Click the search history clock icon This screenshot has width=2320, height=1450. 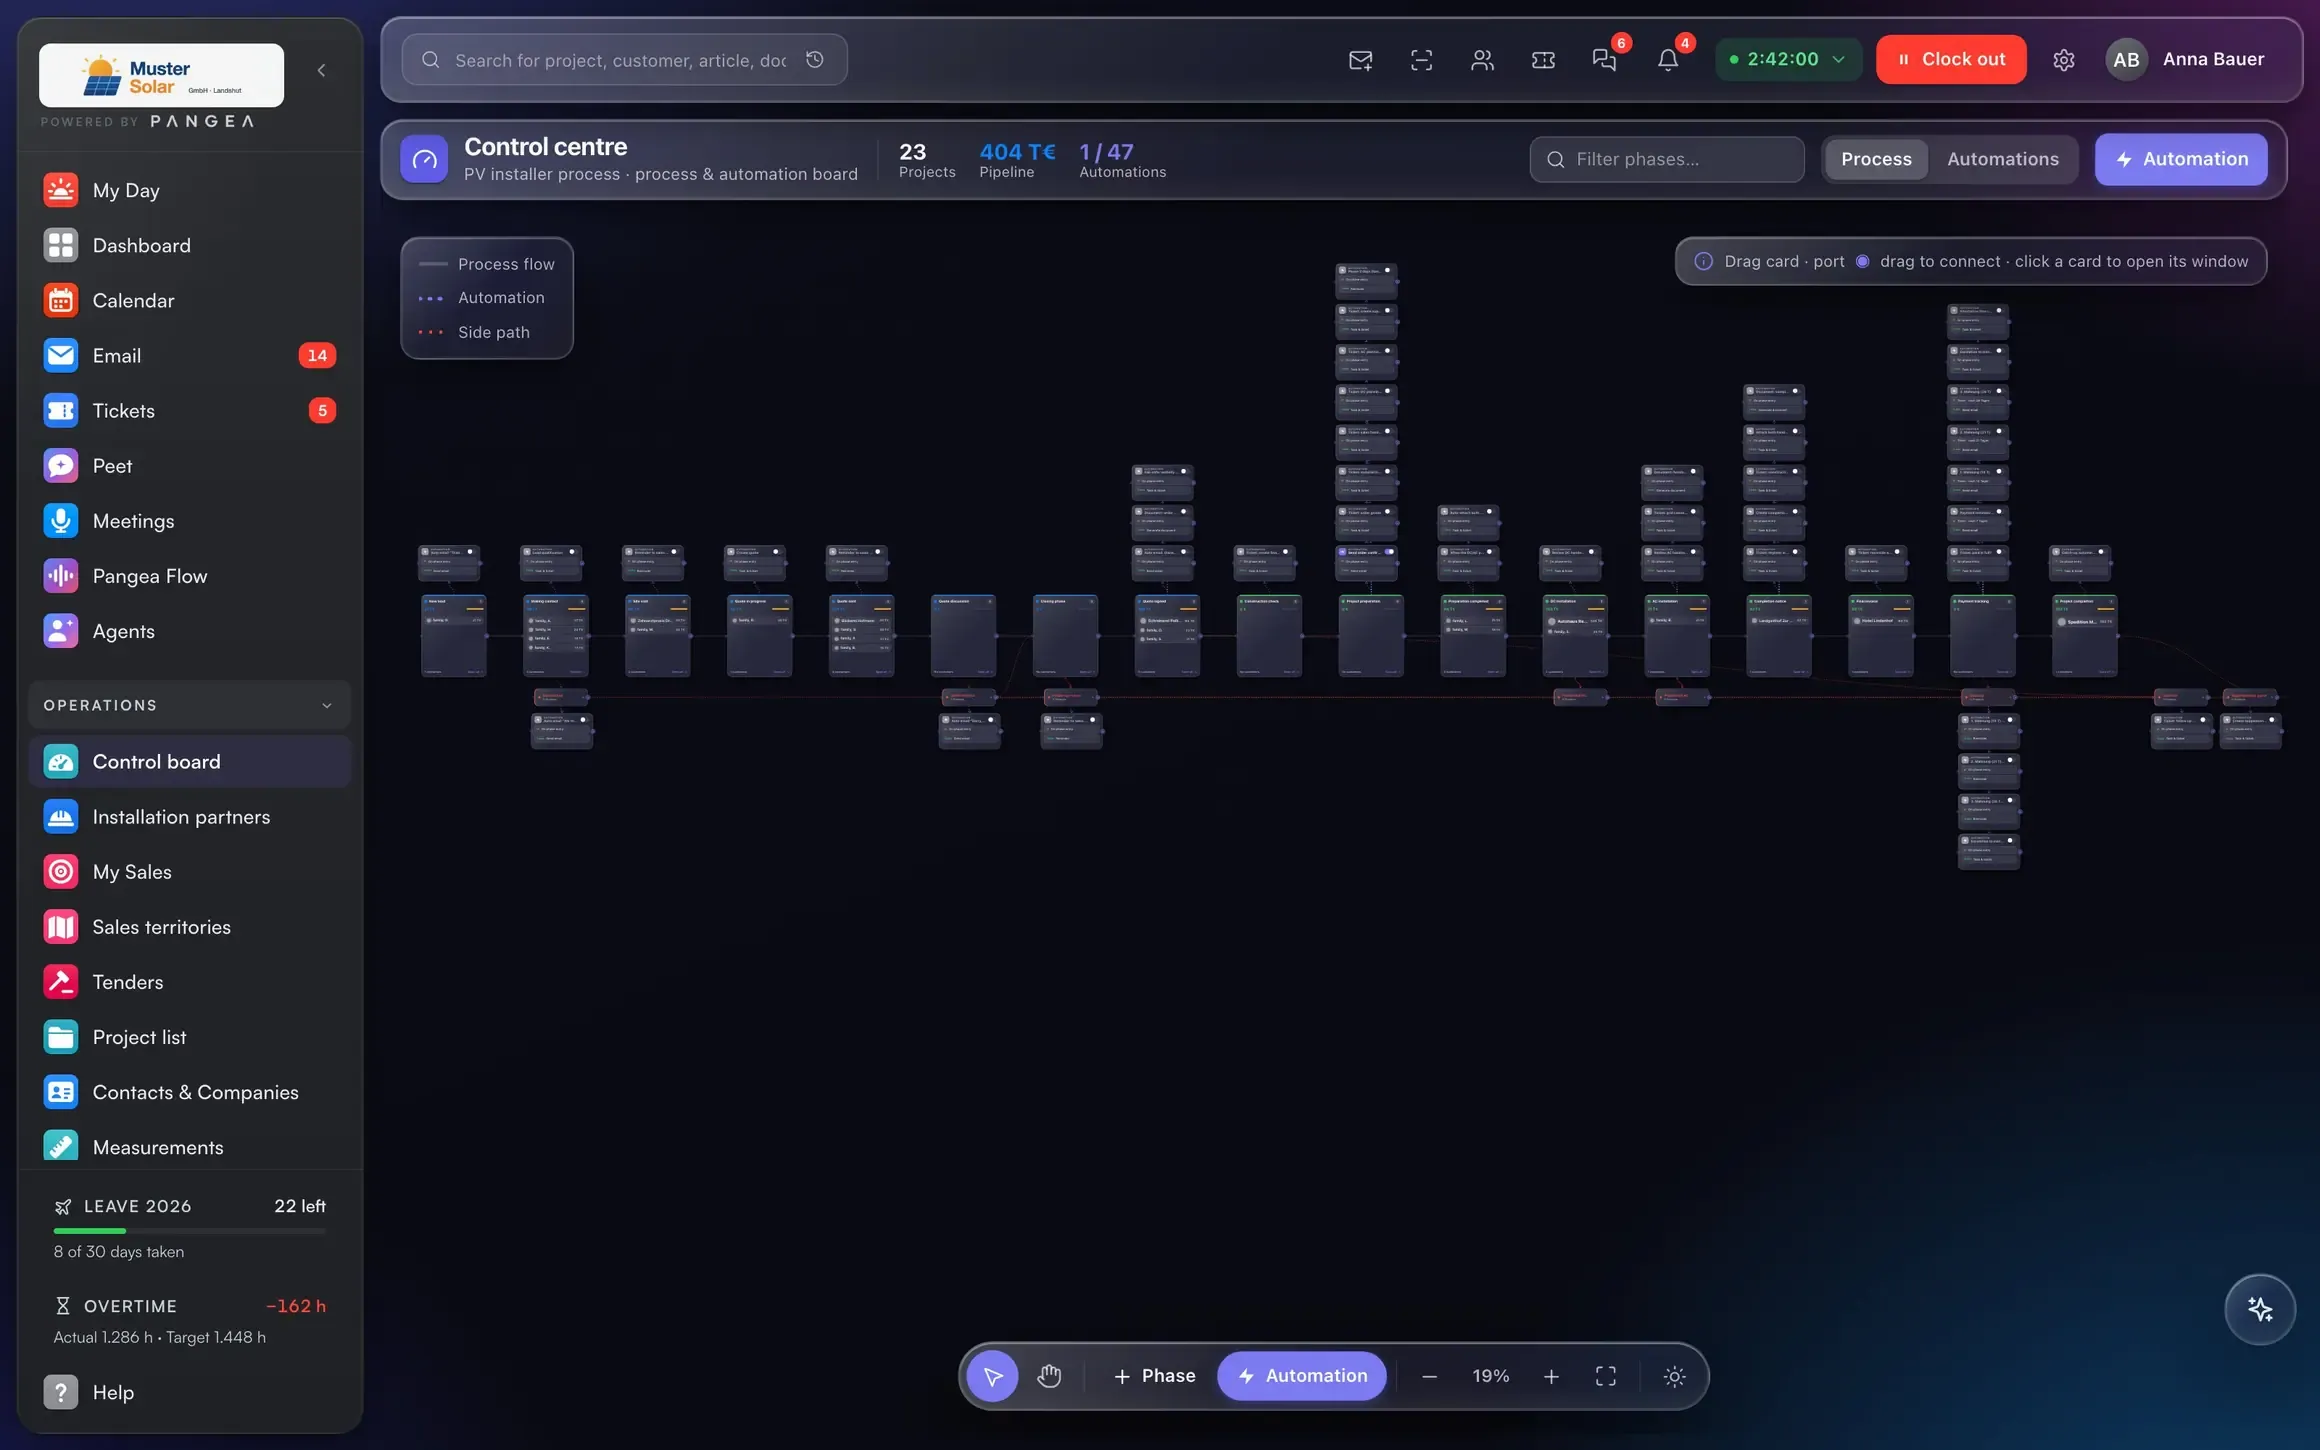815,60
